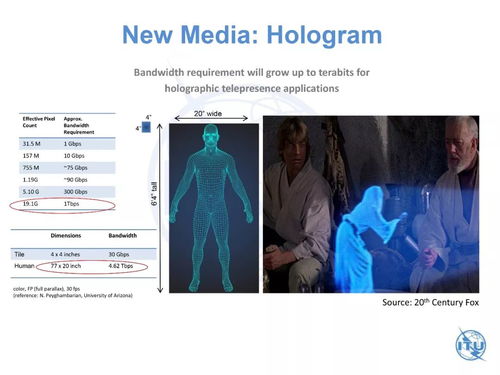The height and width of the screenshot is (375, 500).
Task: Click the circled 77 x 20 inch dimension
Action: coord(66,266)
